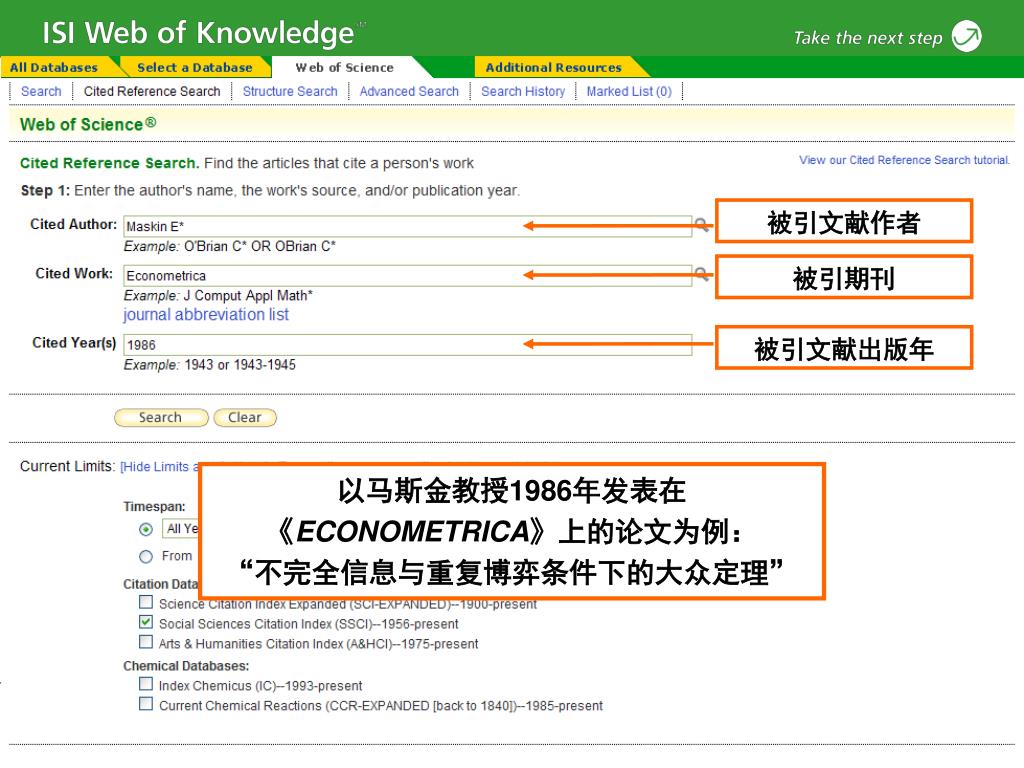The height and width of the screenshot is (768, 1024).
Task: Open the Select a Database tab
Action: coord(195,67)
